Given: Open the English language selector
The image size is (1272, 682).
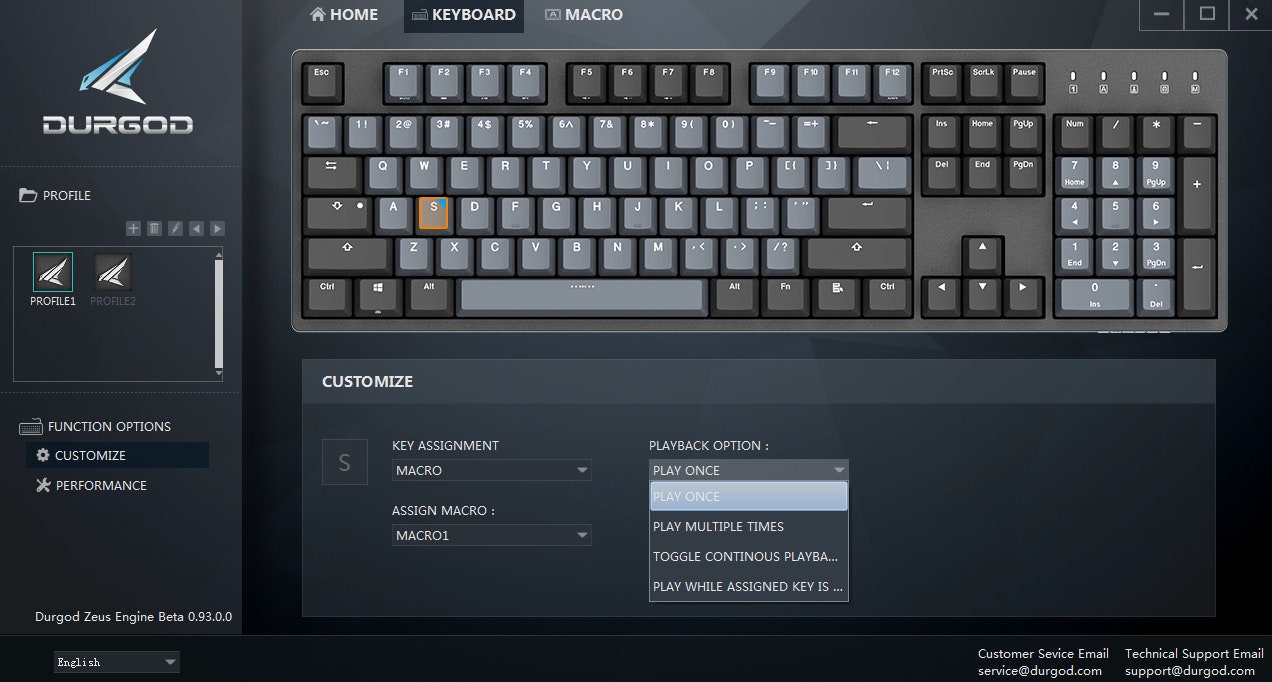Looking at the screenshot, I should point(117,662).
